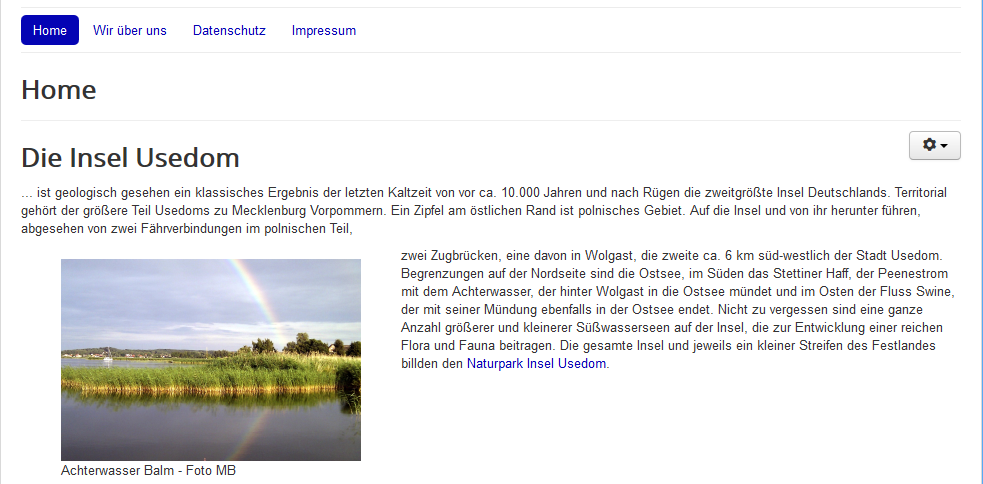Open the Impressum menu item
983x484 pixels.
pyautogui.click(x=324, y=30)
